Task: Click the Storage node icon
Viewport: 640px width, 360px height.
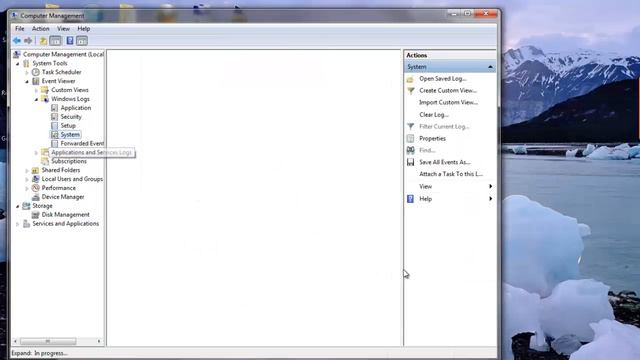Action: pos(27,206)
